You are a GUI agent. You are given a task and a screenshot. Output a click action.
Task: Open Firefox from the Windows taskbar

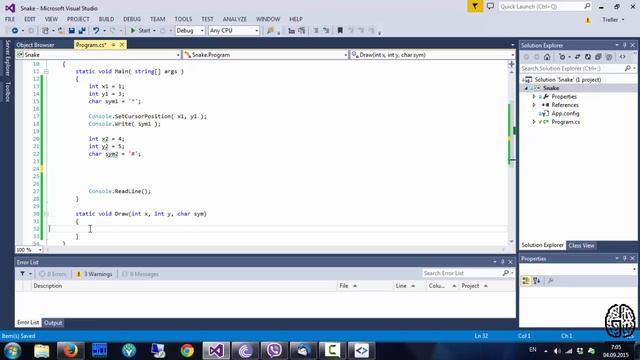point(71,351)
